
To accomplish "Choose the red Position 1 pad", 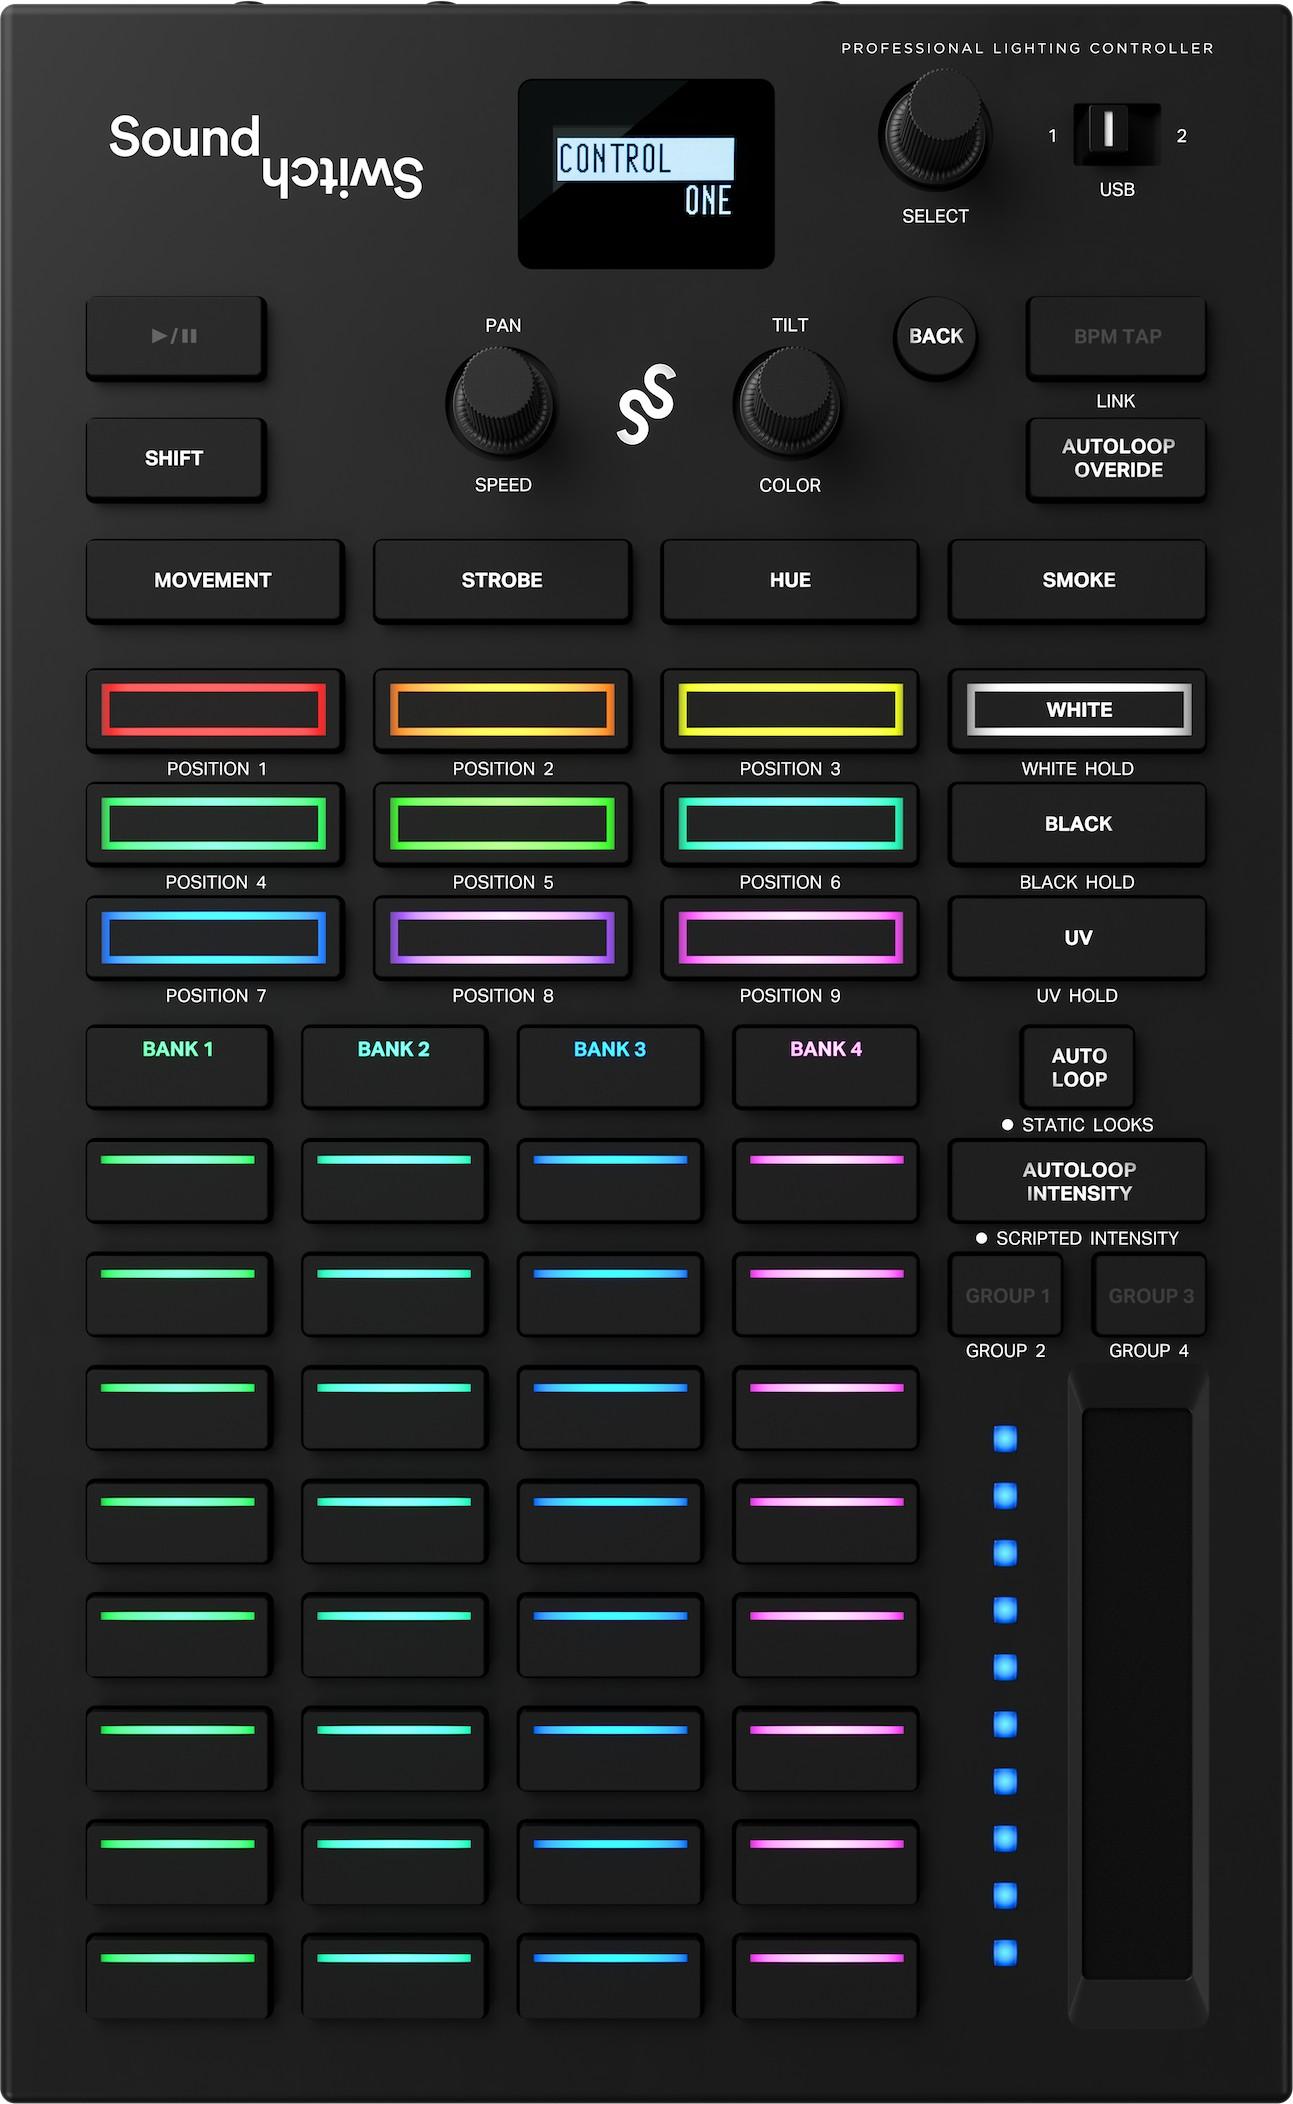I will (x=215, y=710).
